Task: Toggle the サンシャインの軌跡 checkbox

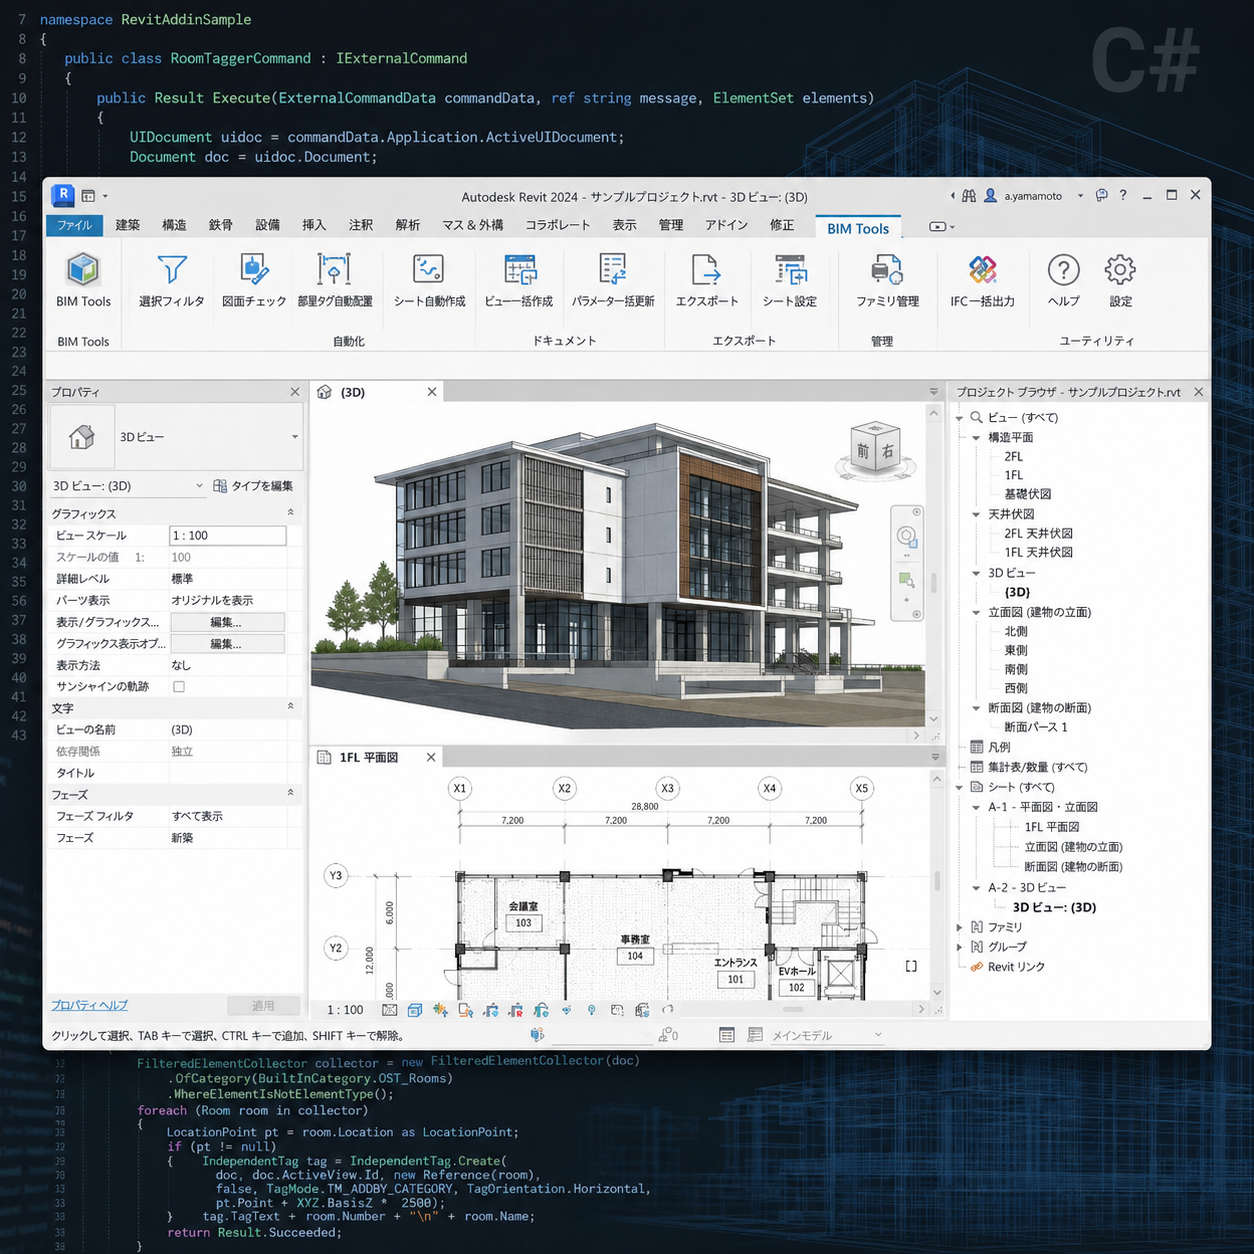Action: 179,687
